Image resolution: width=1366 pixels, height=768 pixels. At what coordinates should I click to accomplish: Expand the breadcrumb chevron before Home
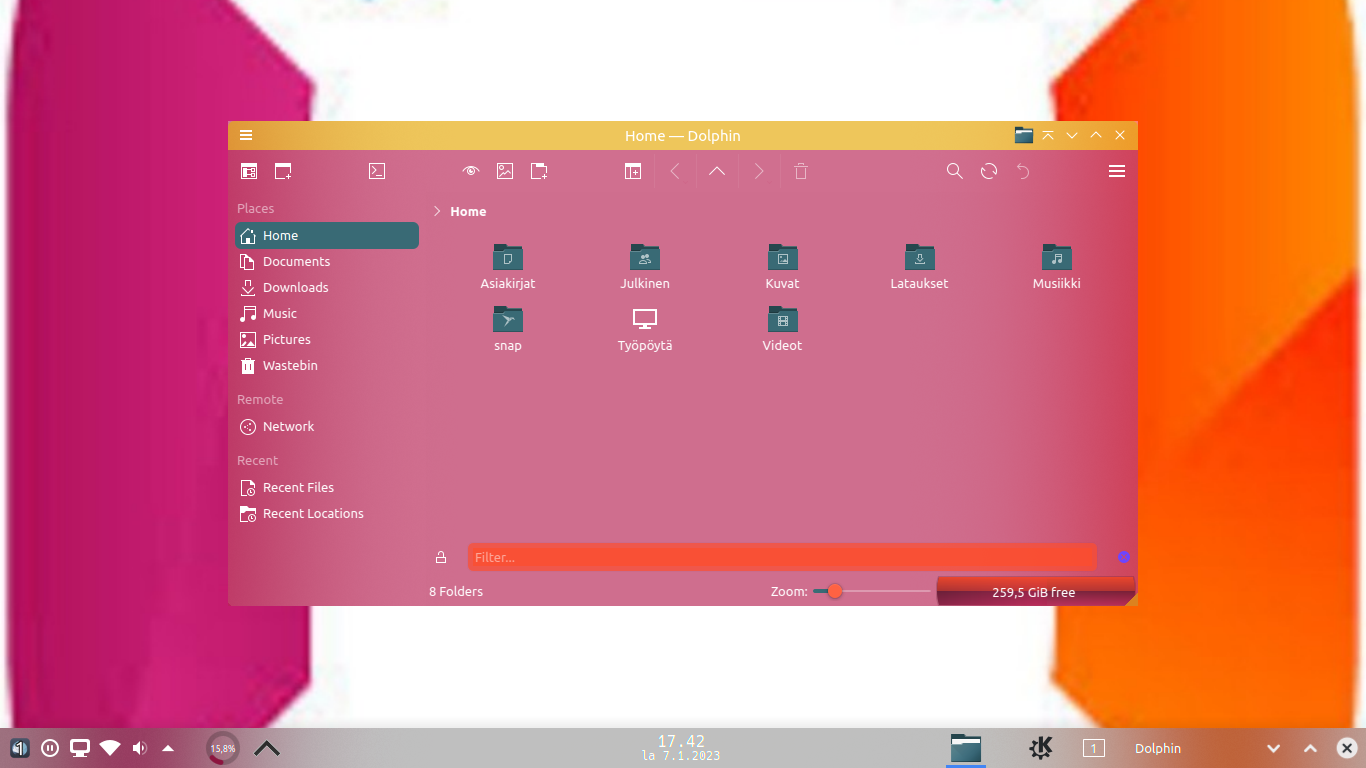(437, 211)
